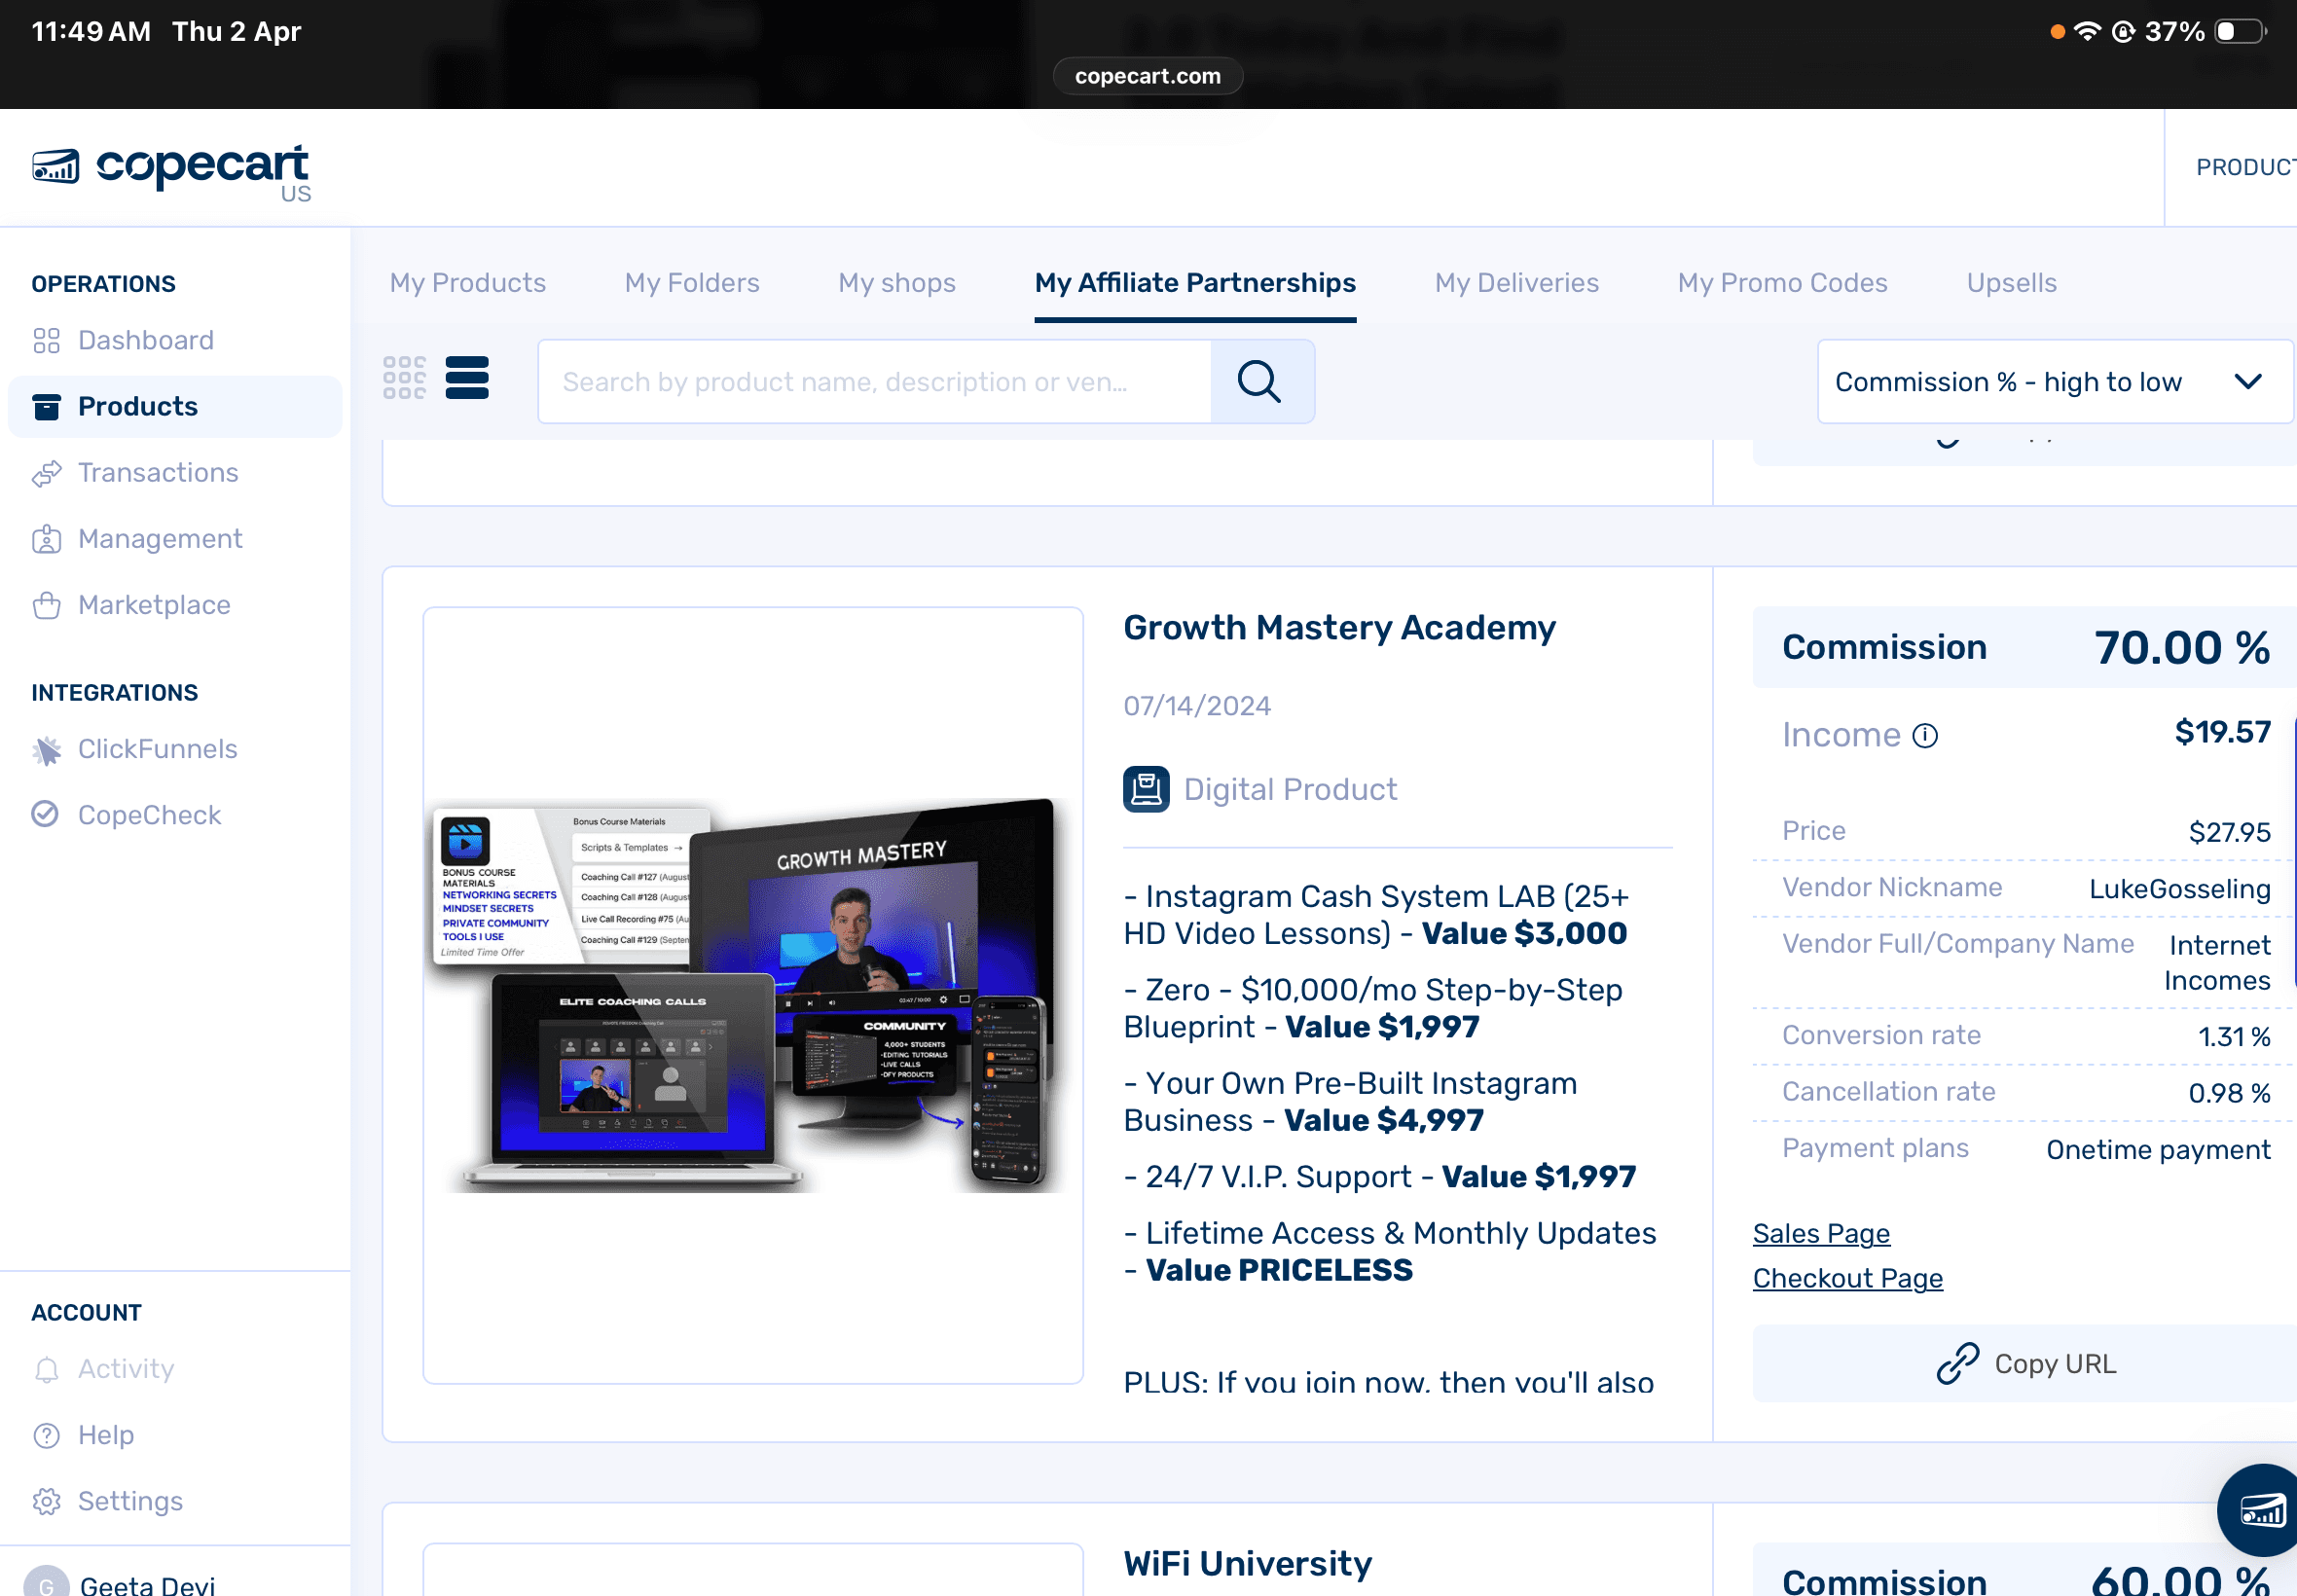Click the Income info icon
Image resolution: width=2297 pixels, height=1596 pixels.
point(1925,736)
